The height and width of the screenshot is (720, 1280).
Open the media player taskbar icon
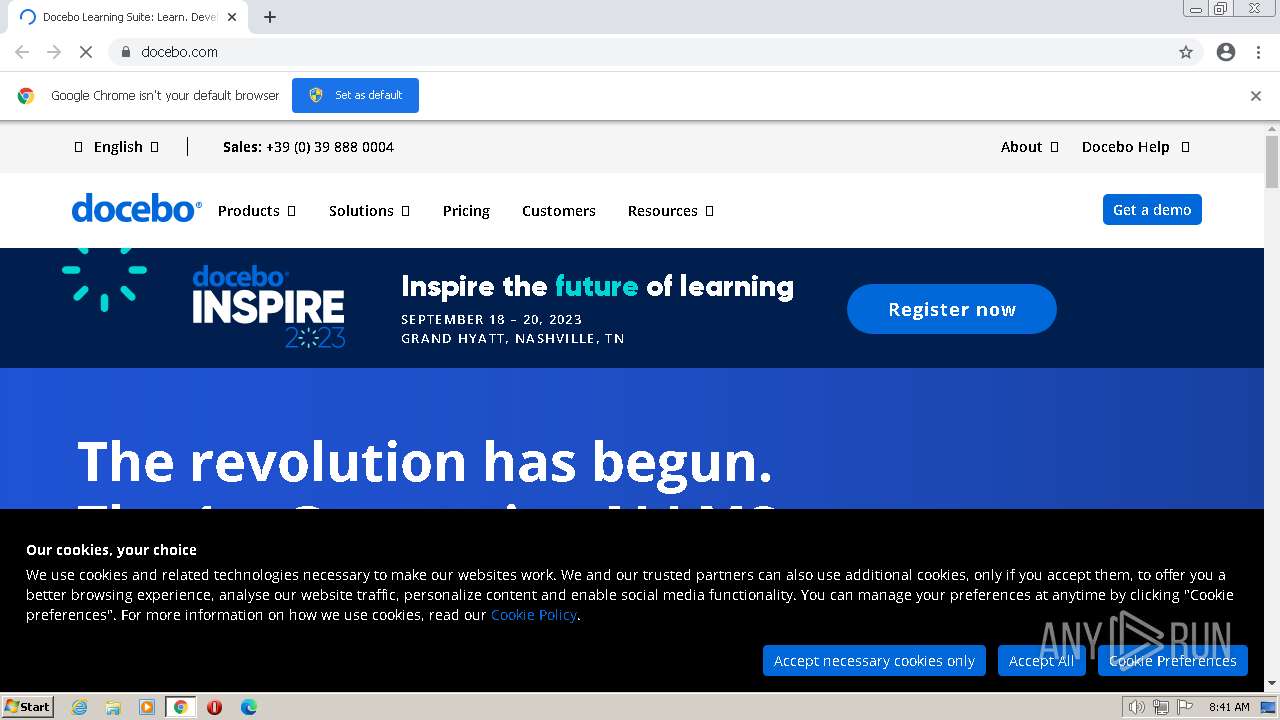[147, 707]
